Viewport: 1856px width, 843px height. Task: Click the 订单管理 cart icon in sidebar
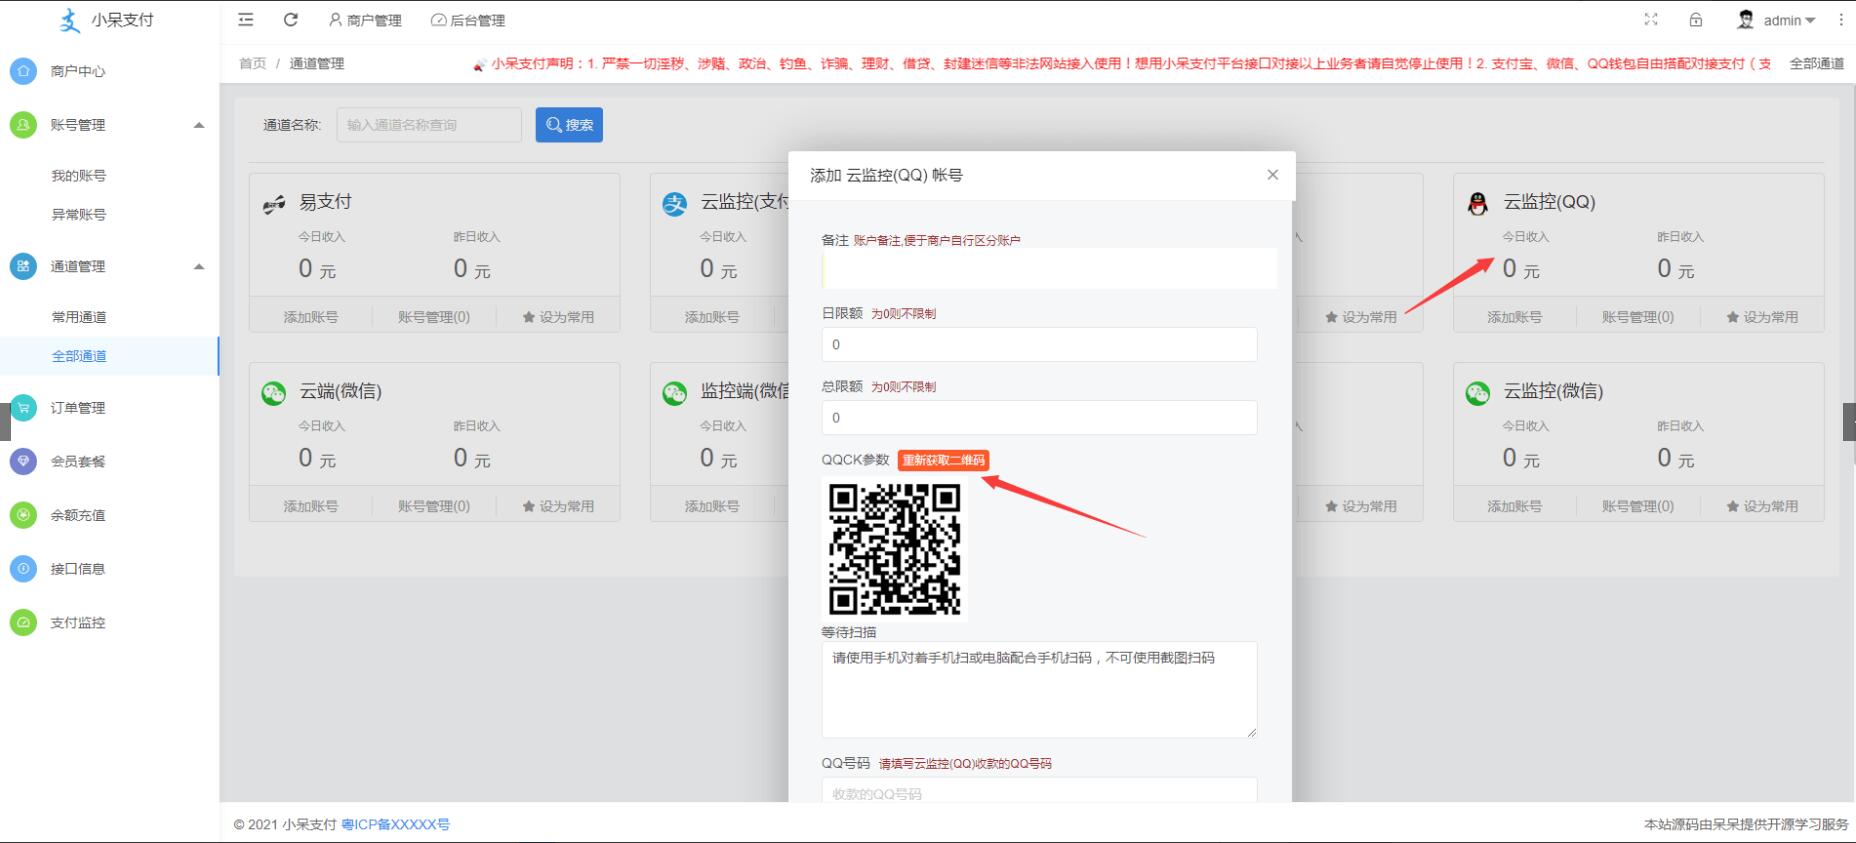click(23, 408)
